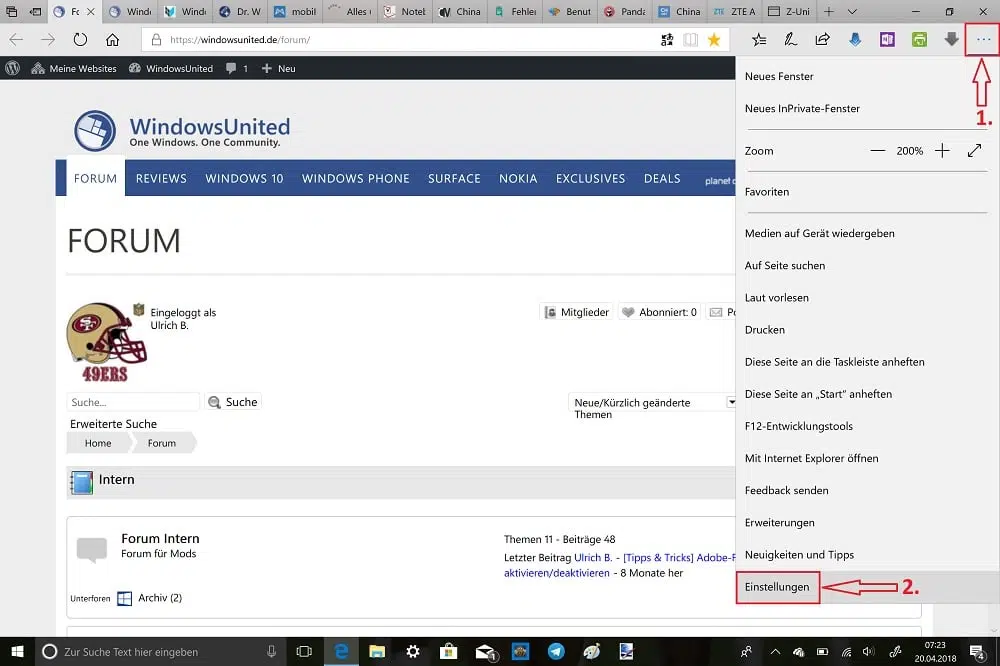Click the Mitglieder button
Viewport: 1000px width, 666px height.
pyautogui.click(x=577, y=312)
